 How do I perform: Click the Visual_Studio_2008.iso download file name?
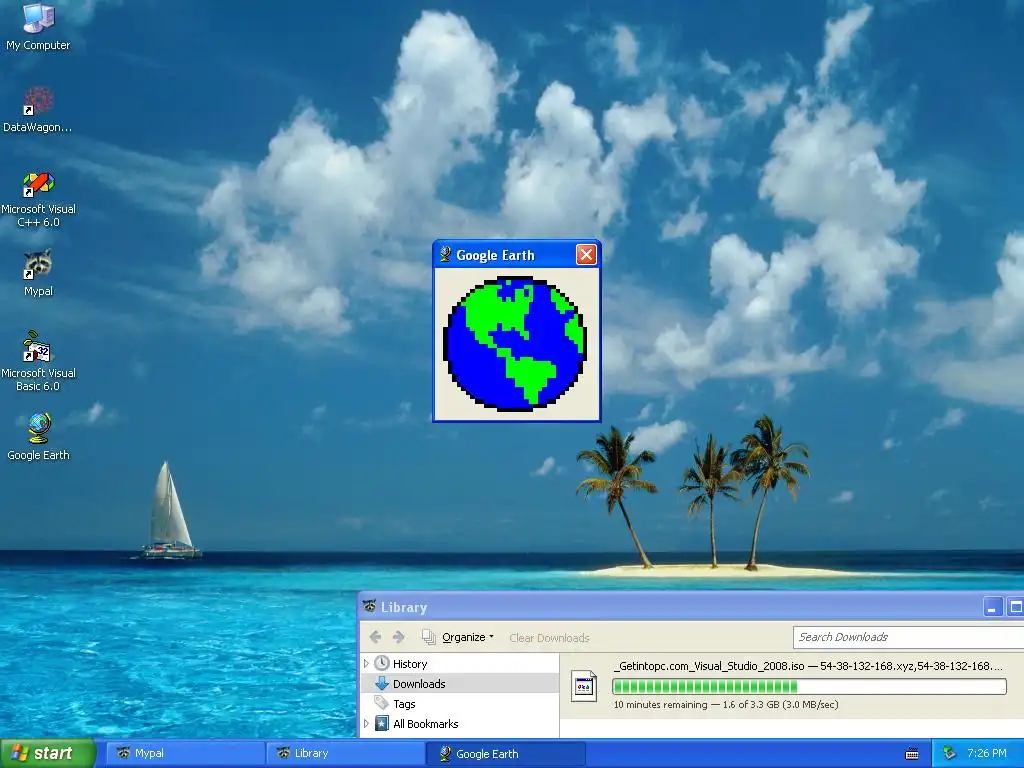808,666
